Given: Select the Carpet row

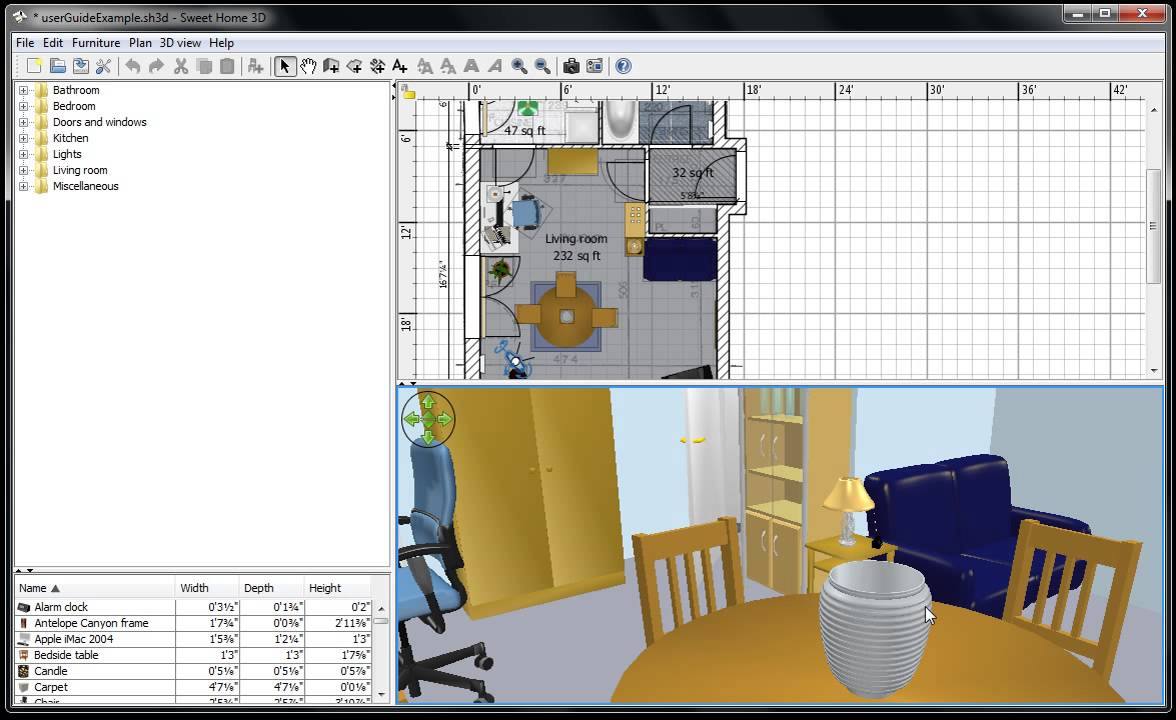Looking at the screenshot, I should 194,687.
